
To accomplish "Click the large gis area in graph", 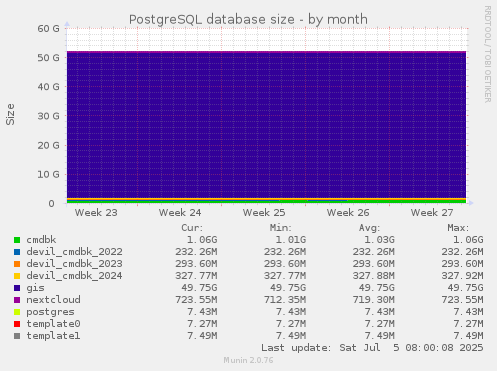I will pyautogui.click(x=266, y=125).
